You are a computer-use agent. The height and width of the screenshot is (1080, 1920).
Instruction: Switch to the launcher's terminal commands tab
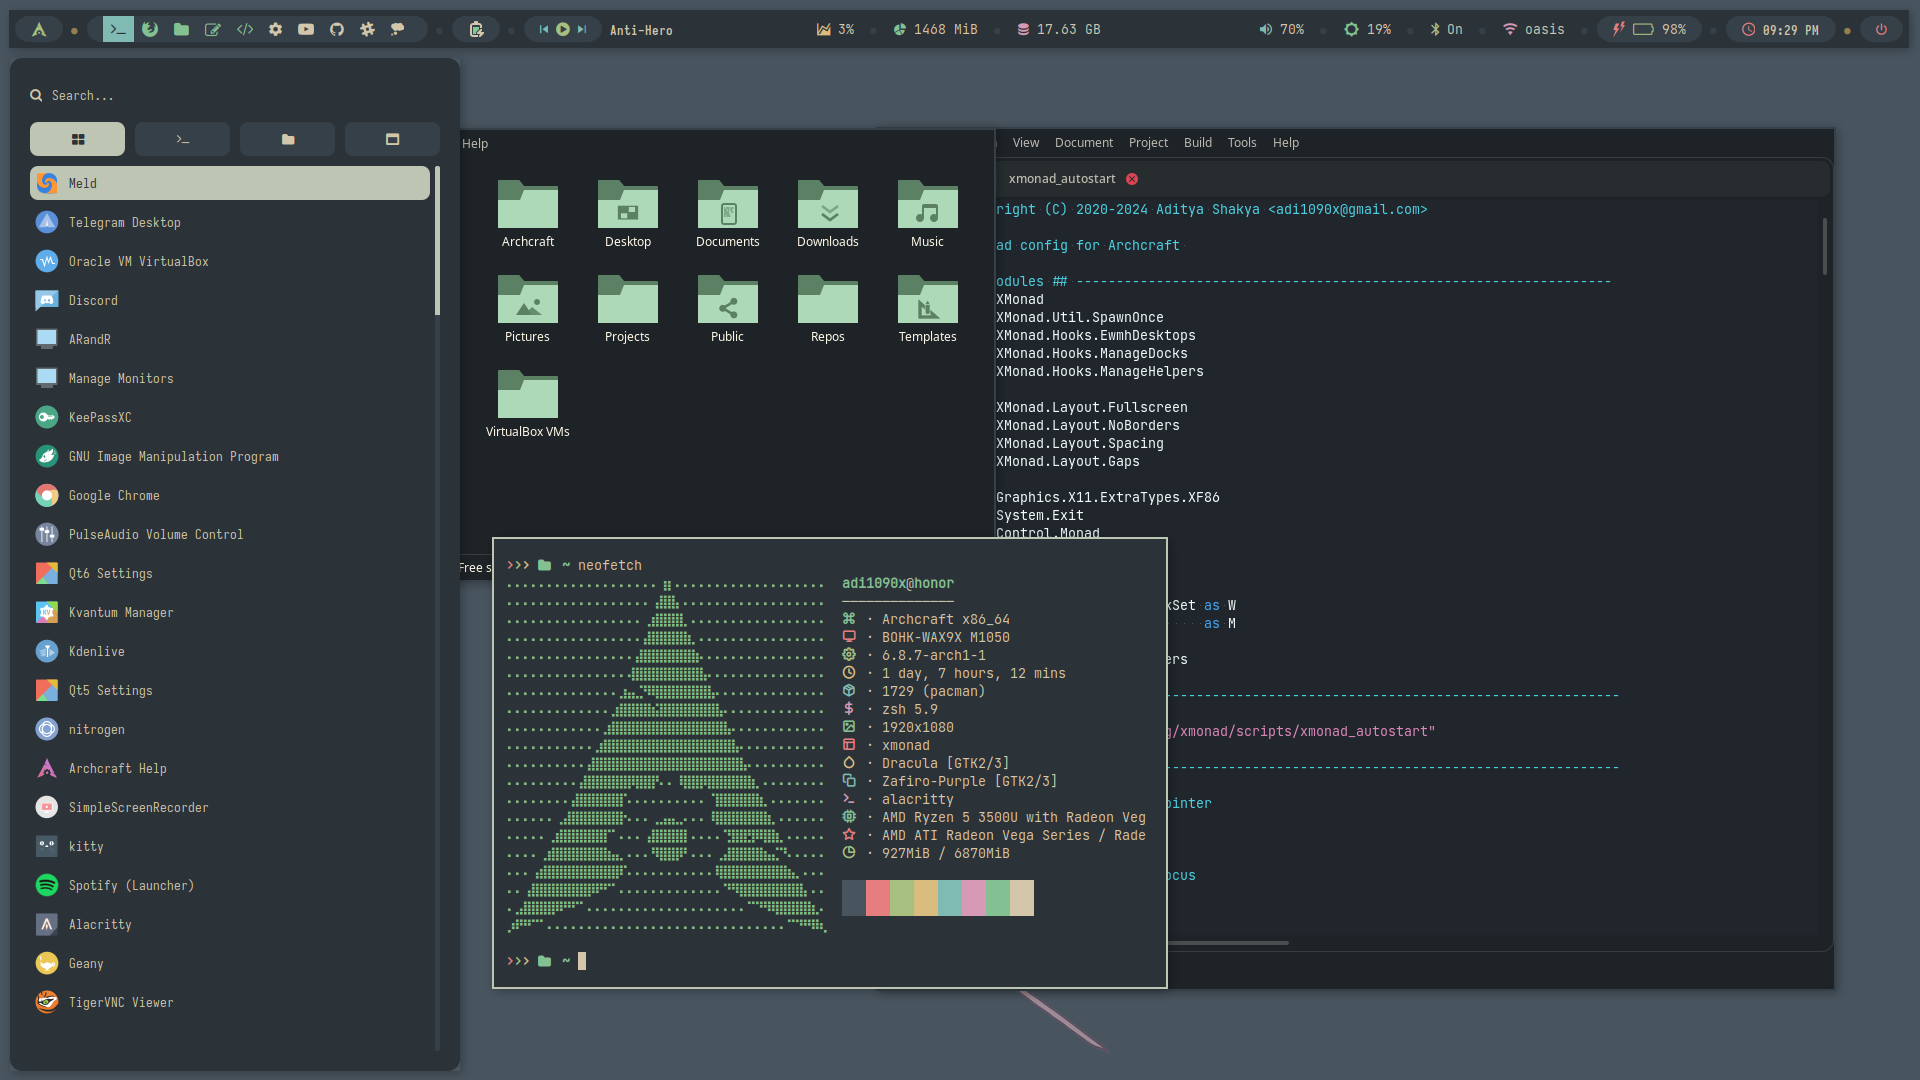coord(182,139)
